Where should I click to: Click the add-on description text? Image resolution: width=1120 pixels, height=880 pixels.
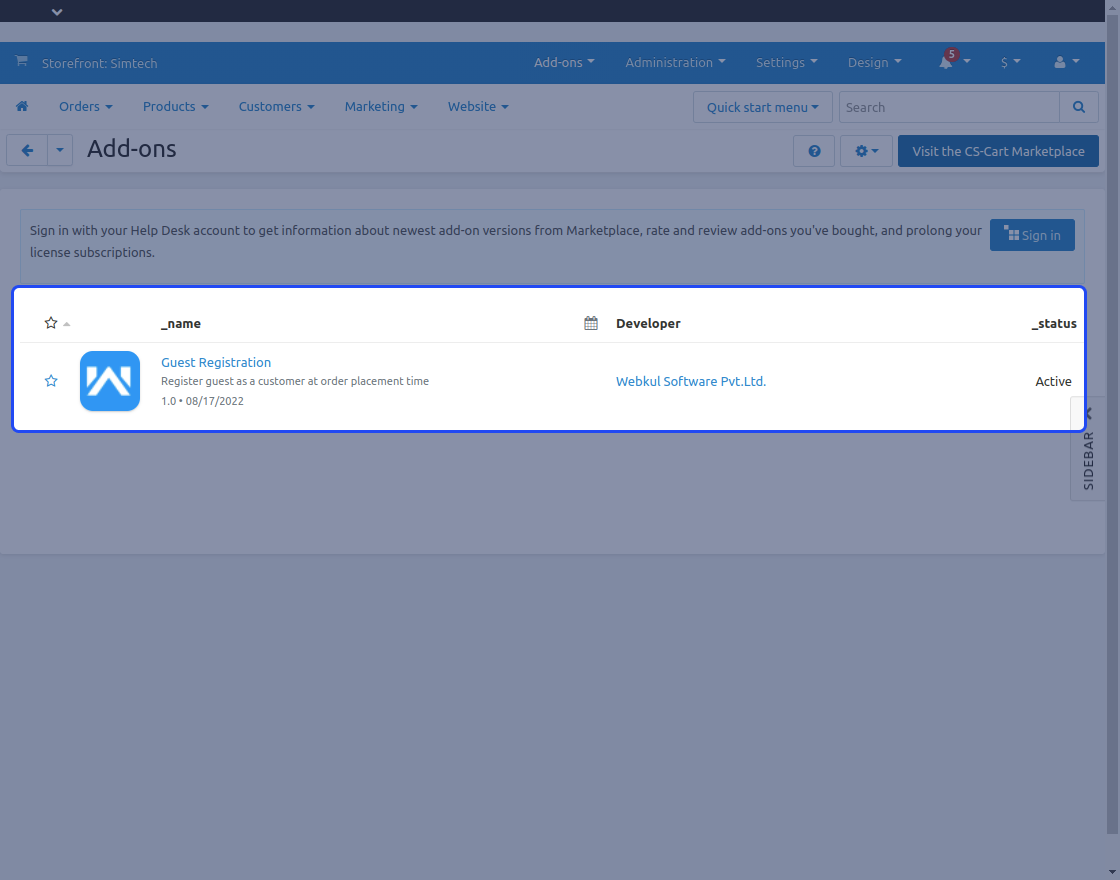pos(295,381)
